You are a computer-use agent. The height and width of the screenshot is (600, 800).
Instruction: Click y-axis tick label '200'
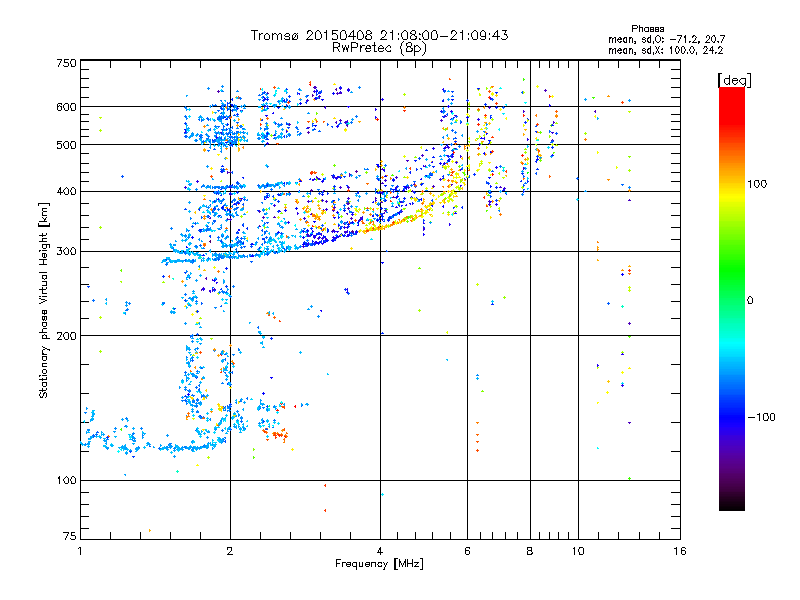click(x=67, y=336)
